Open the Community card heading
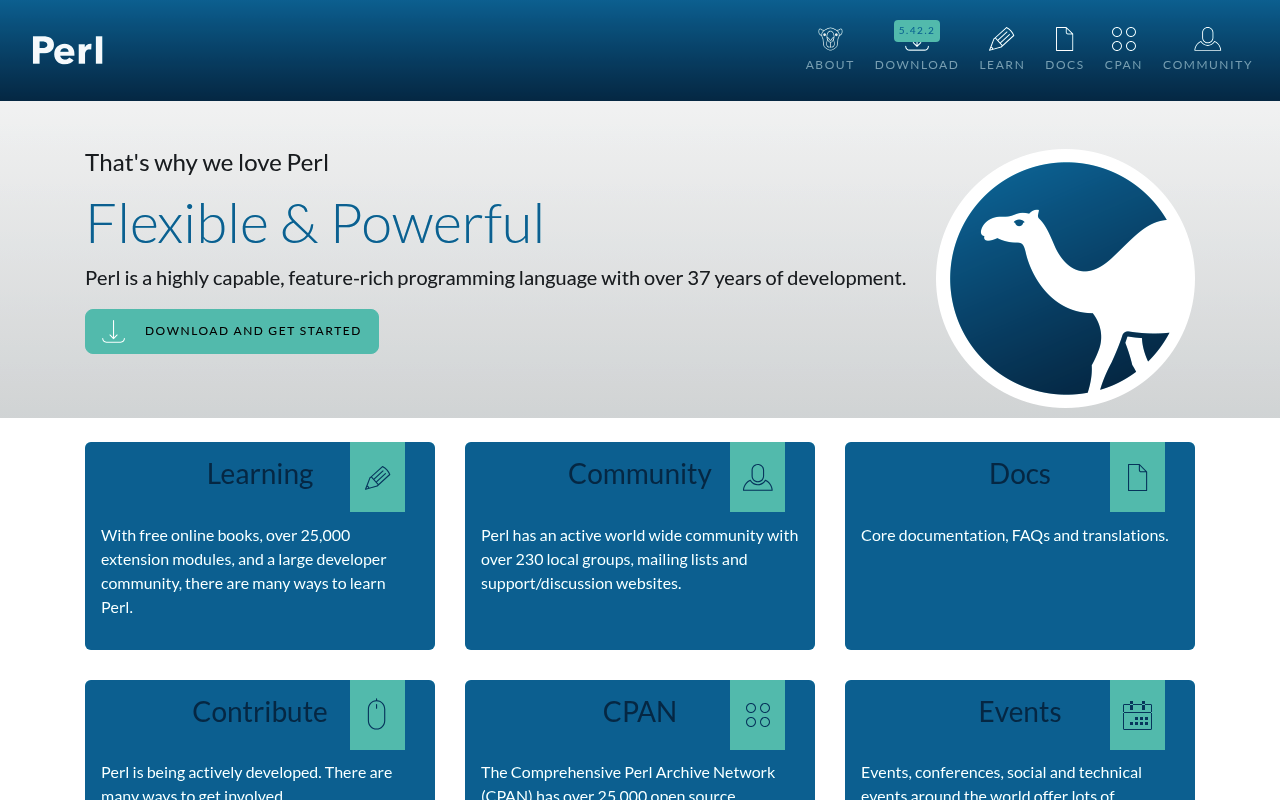The height and width of the screenshot is (800, 1280). coord(640,473)
